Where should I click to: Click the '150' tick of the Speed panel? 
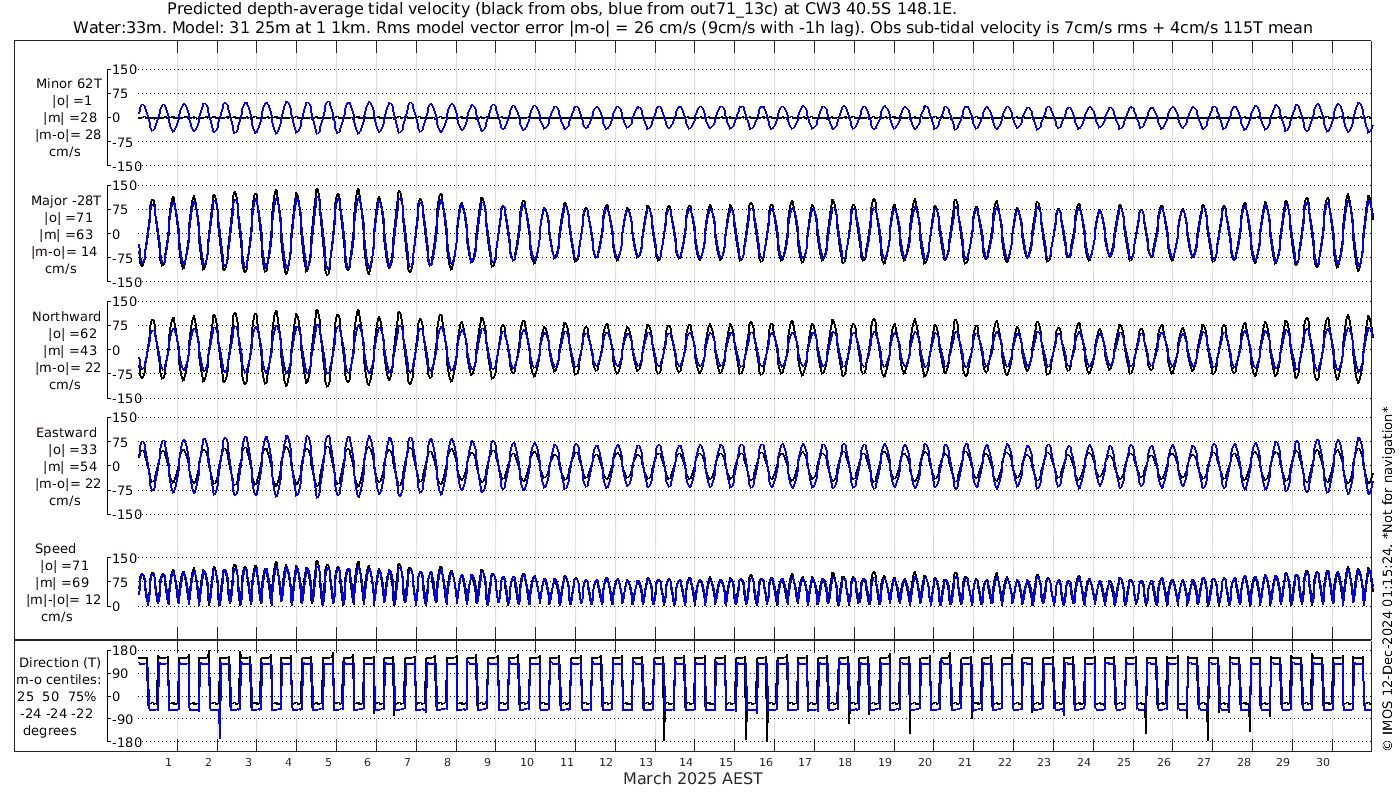[124, 558]
